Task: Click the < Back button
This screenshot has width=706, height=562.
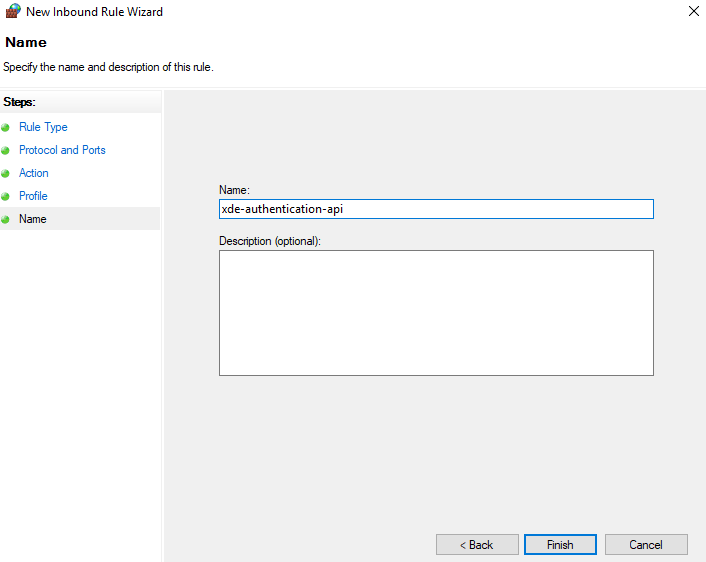Action: pos(477,545)
